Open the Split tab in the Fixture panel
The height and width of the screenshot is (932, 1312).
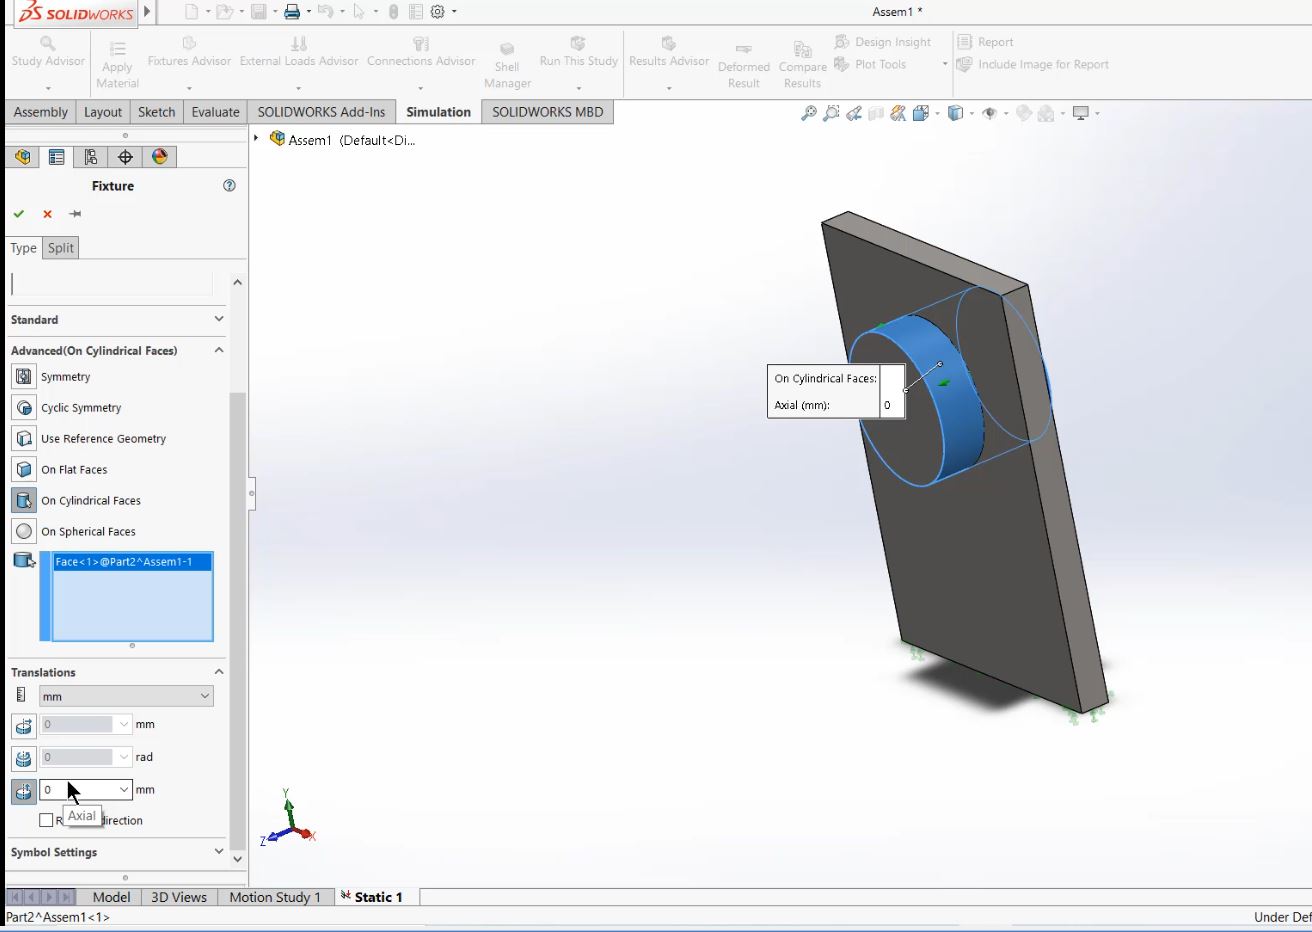coord(60,247)
